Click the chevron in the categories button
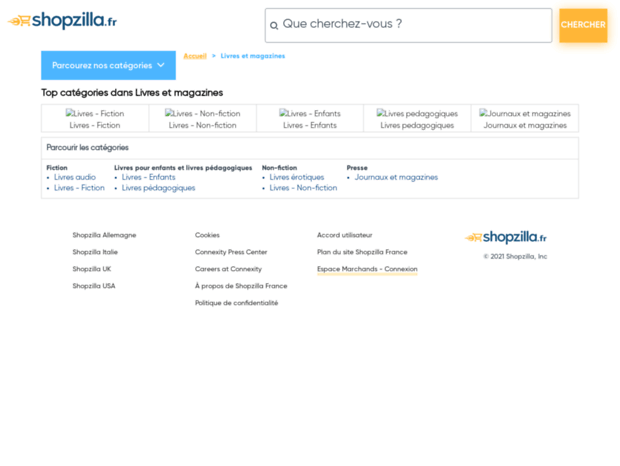This screenshot has width=620, height=466. pyautogui.click(x=161, y=65)
